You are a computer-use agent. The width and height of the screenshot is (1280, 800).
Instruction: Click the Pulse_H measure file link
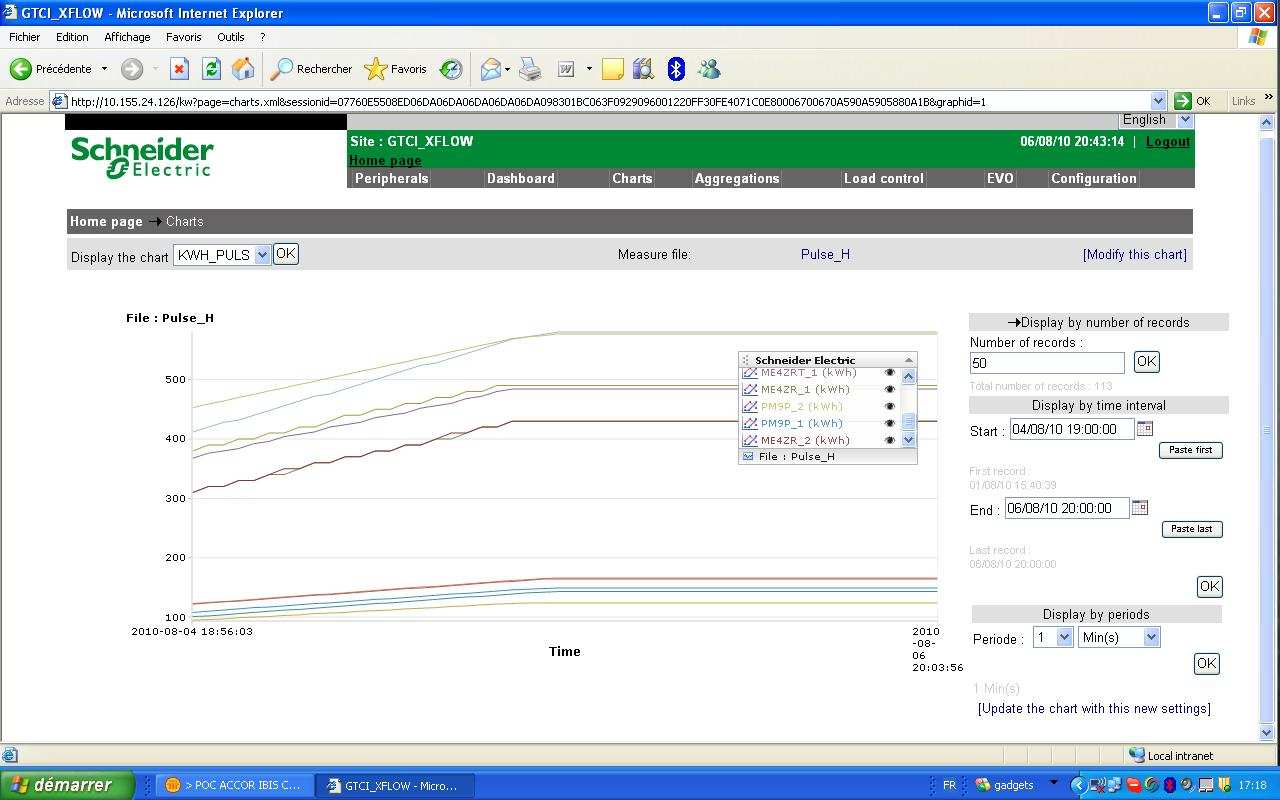(825, 254)
